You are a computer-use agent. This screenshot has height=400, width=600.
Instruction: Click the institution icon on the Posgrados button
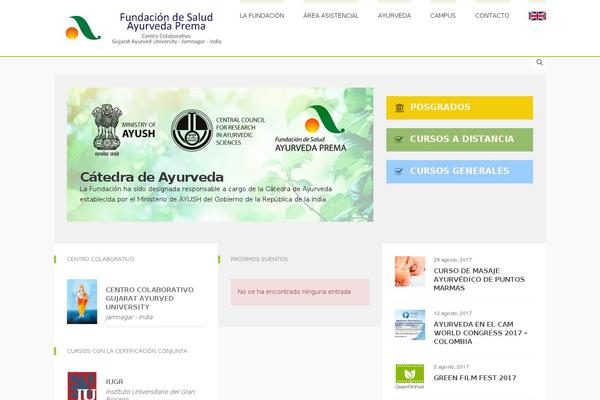(x=399, y=108)
